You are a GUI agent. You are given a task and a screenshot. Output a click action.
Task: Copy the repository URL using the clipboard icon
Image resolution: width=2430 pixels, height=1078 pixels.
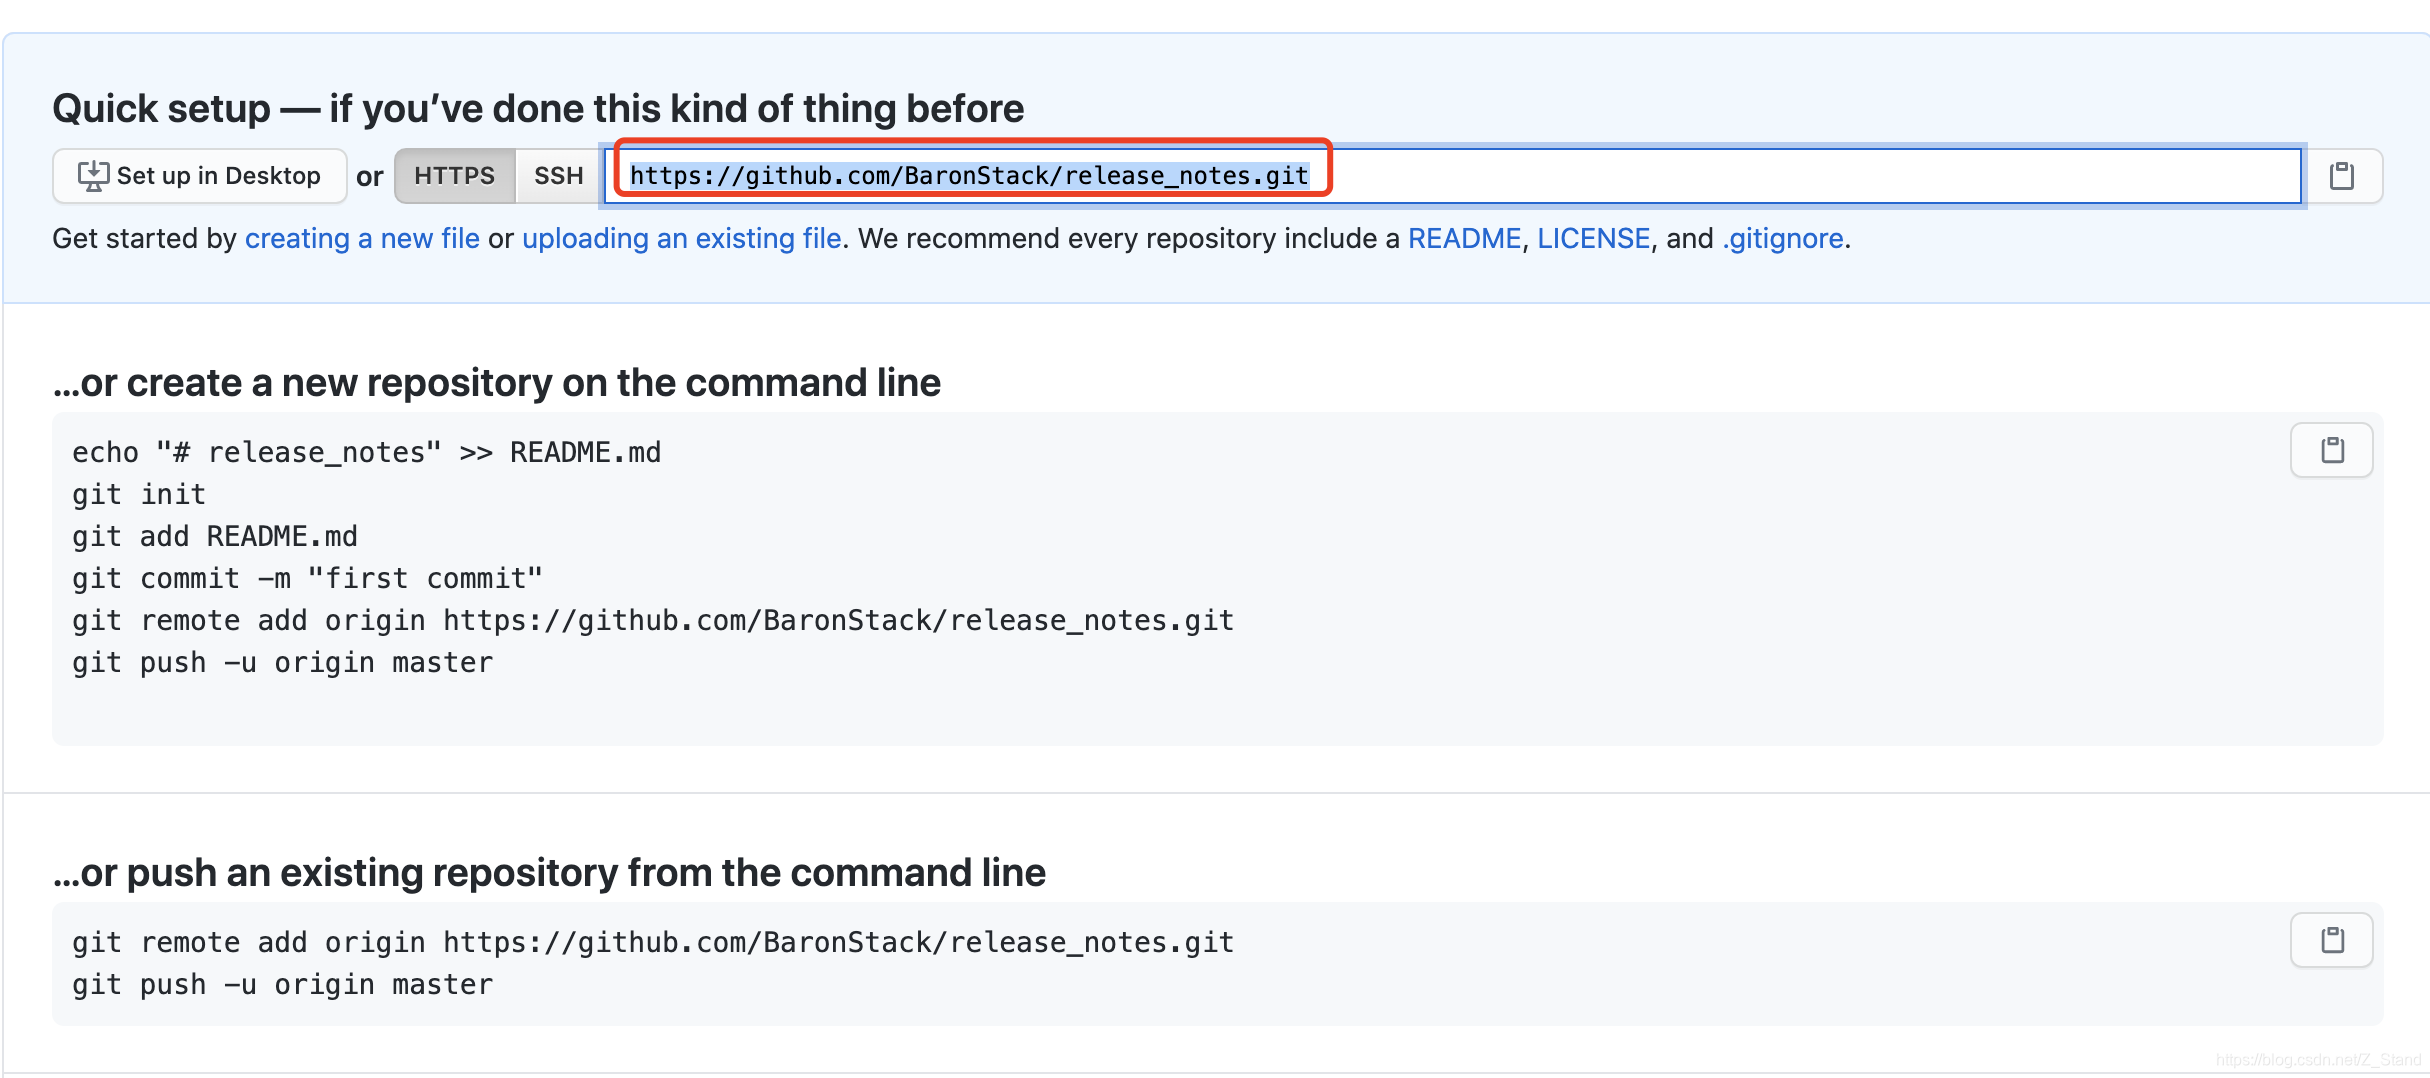(x=2343, y=176)
